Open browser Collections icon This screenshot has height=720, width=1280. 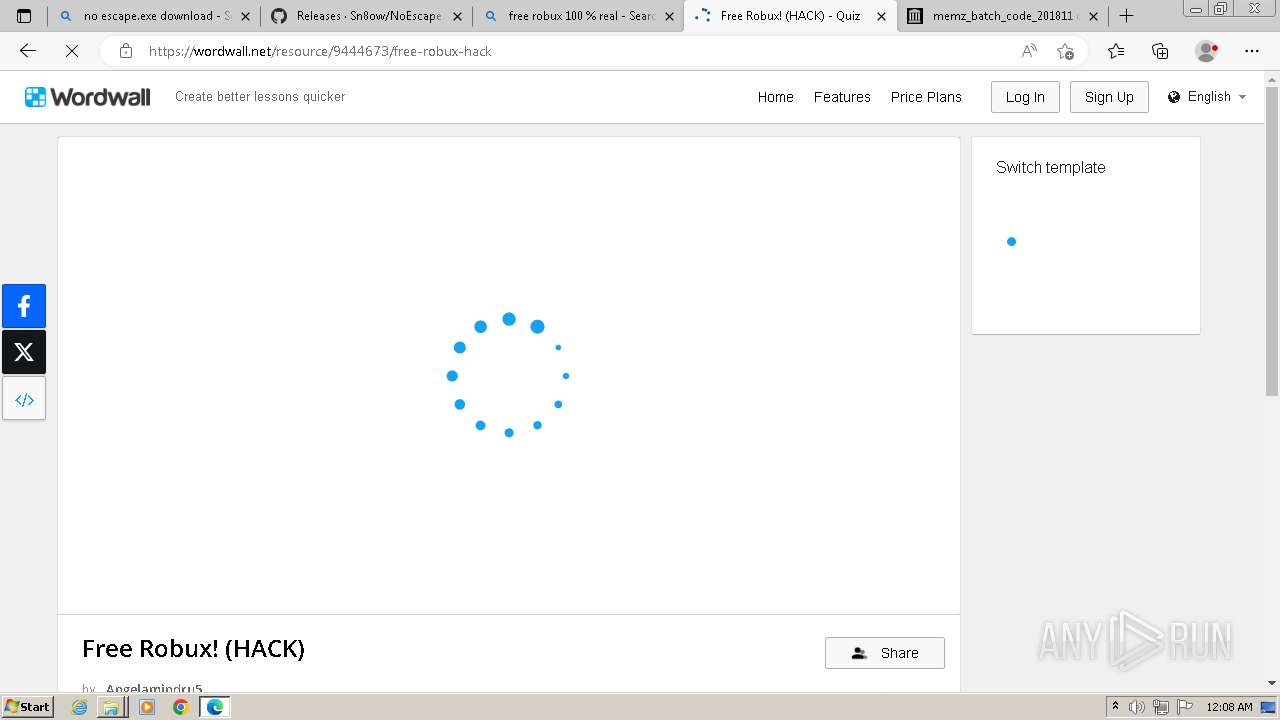click(x=1160, y=51)
